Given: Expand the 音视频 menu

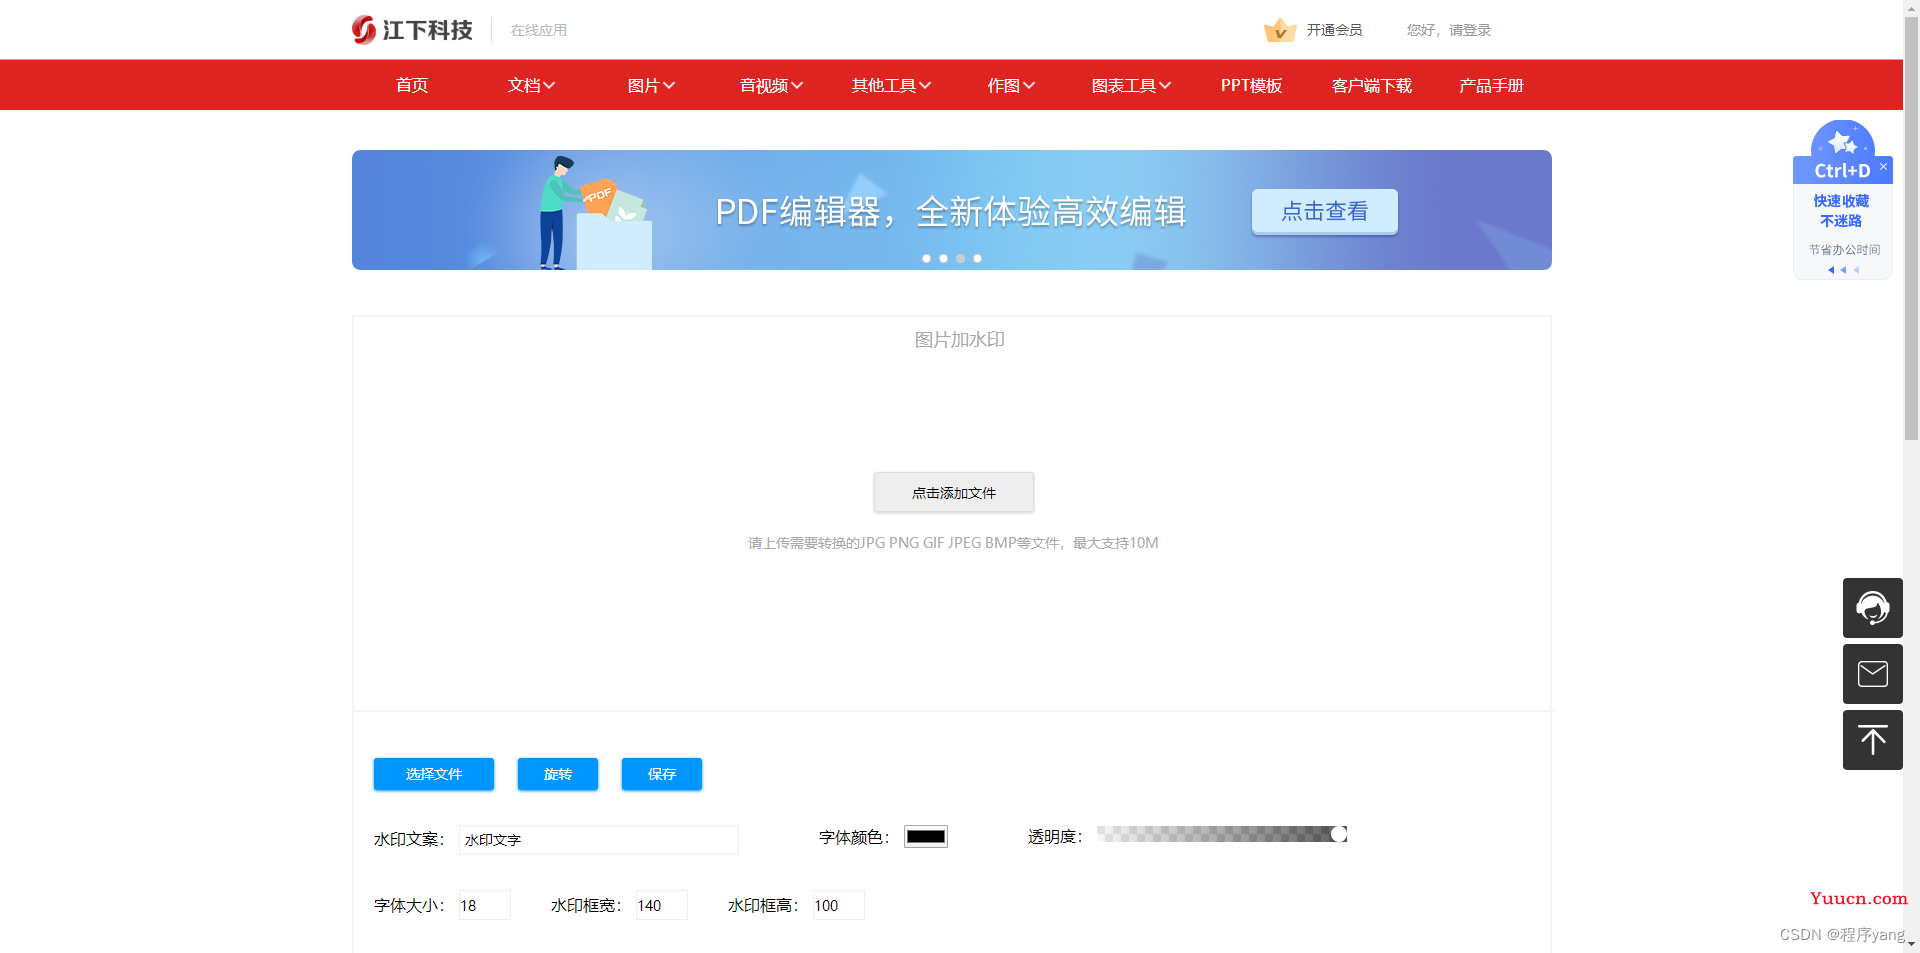Looking at the screenshot, I should (x=771, y=86).
